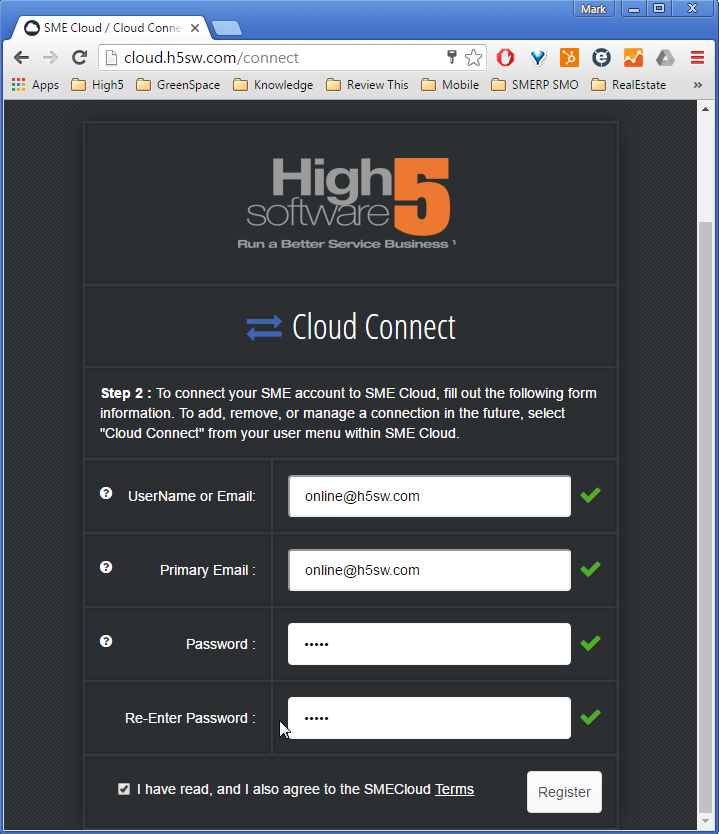Open the orange chart analytics extension
The height and width of the screenshot is (834, 719).
(x=633, y=57)
